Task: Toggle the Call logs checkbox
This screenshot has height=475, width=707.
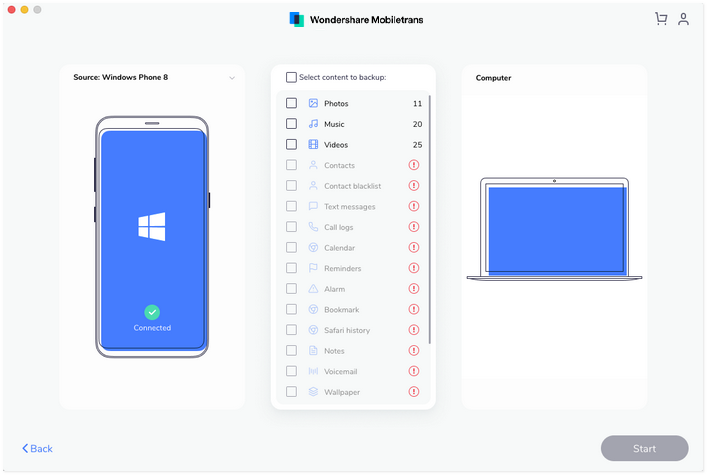Action: [x=291, y=227]
